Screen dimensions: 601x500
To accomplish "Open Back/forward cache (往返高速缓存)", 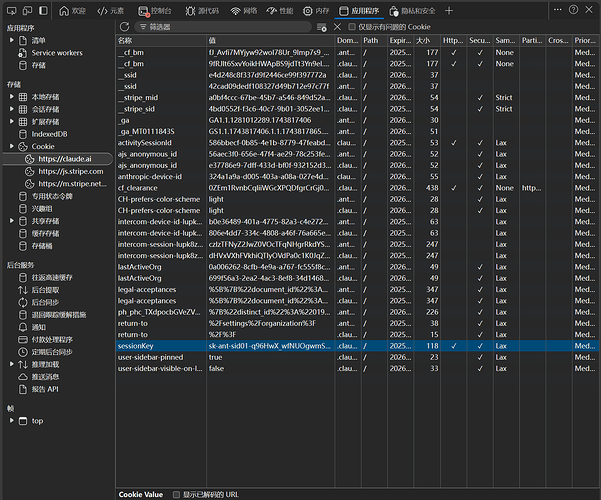I will 52,277.
